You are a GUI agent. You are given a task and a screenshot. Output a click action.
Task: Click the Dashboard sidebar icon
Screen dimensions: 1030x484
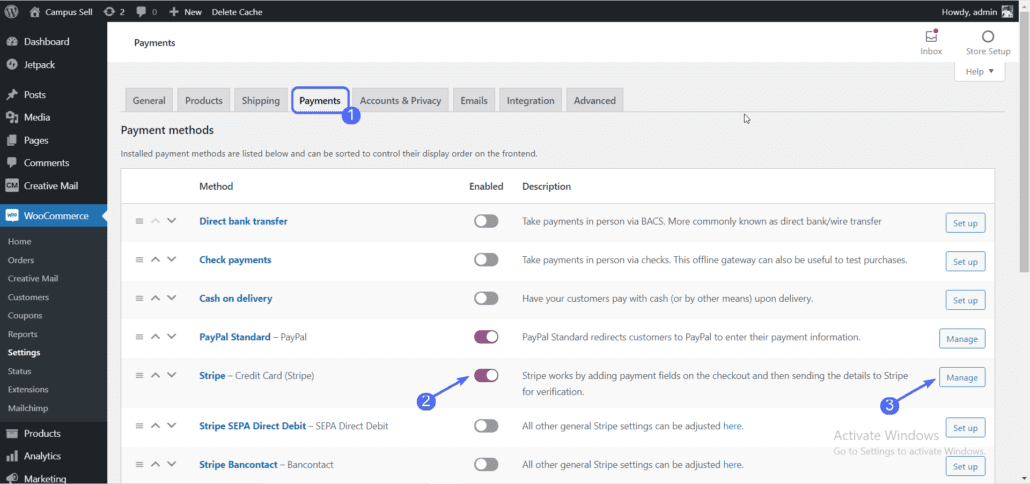11,41
